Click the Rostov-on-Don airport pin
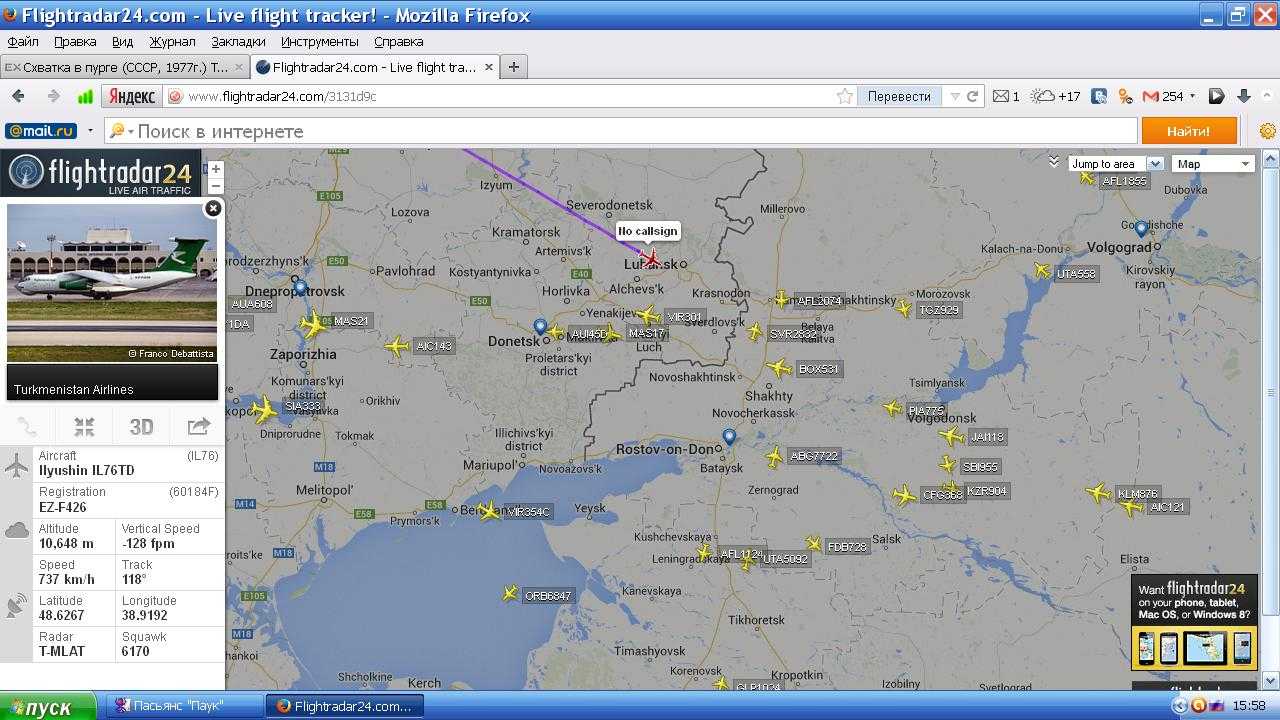 [x=729, y=437]
